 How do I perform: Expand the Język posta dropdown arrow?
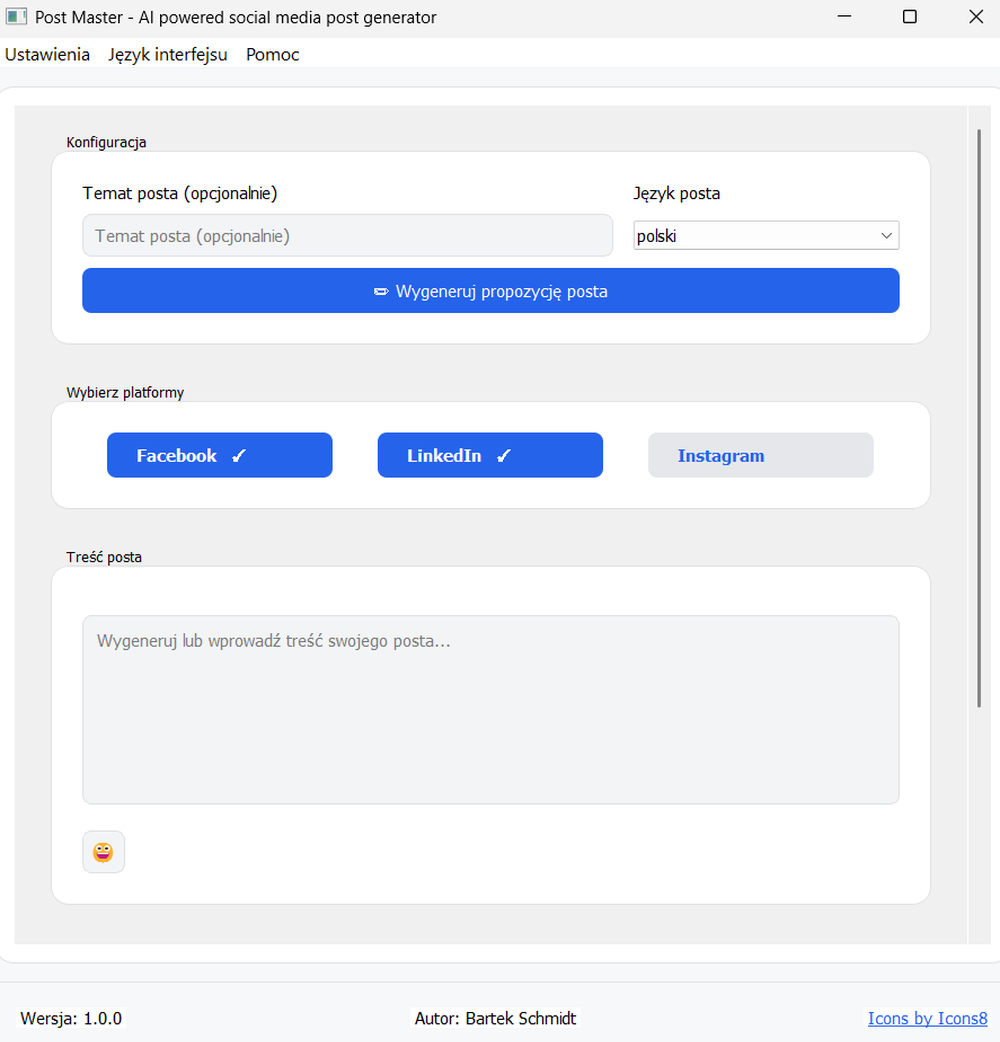(x=886, y=236)
